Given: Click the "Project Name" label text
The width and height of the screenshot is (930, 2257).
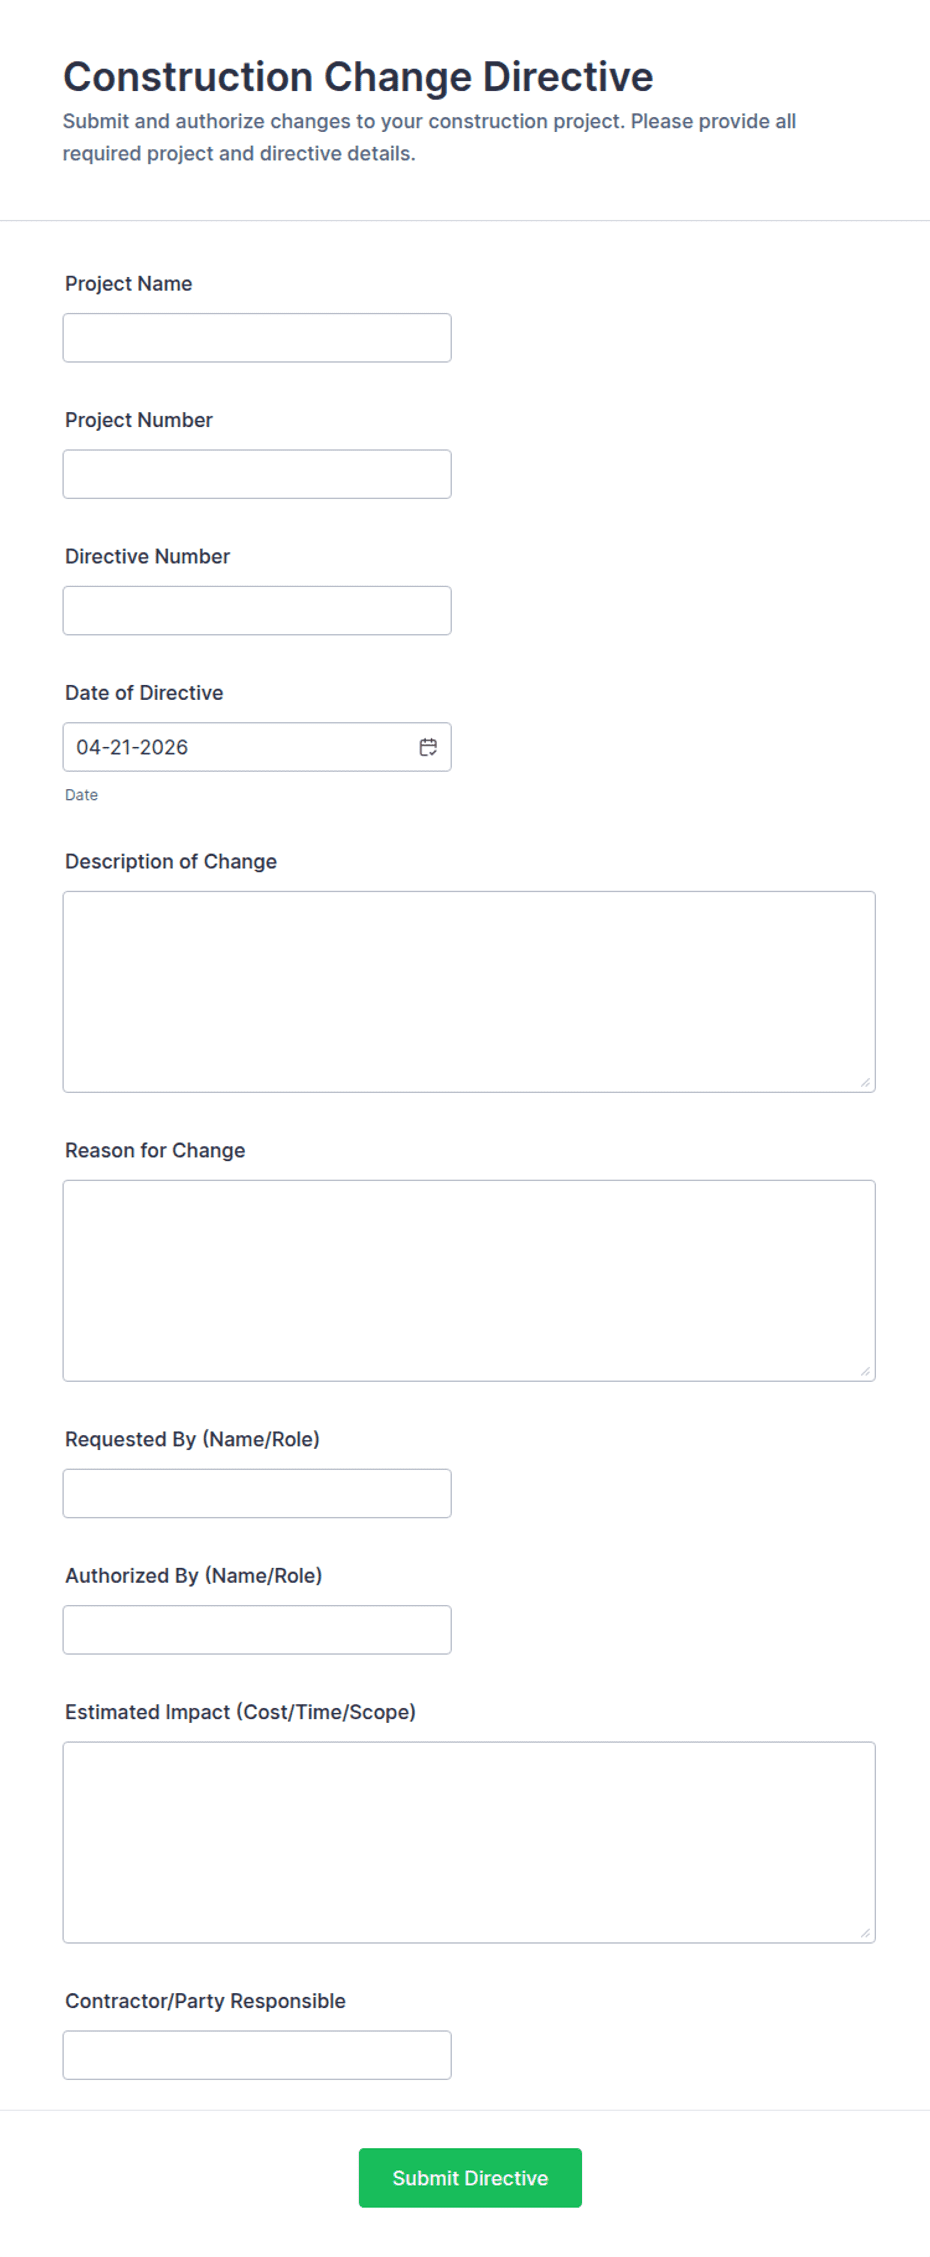Looking at the screenshot, I should [x=129, y=284].
